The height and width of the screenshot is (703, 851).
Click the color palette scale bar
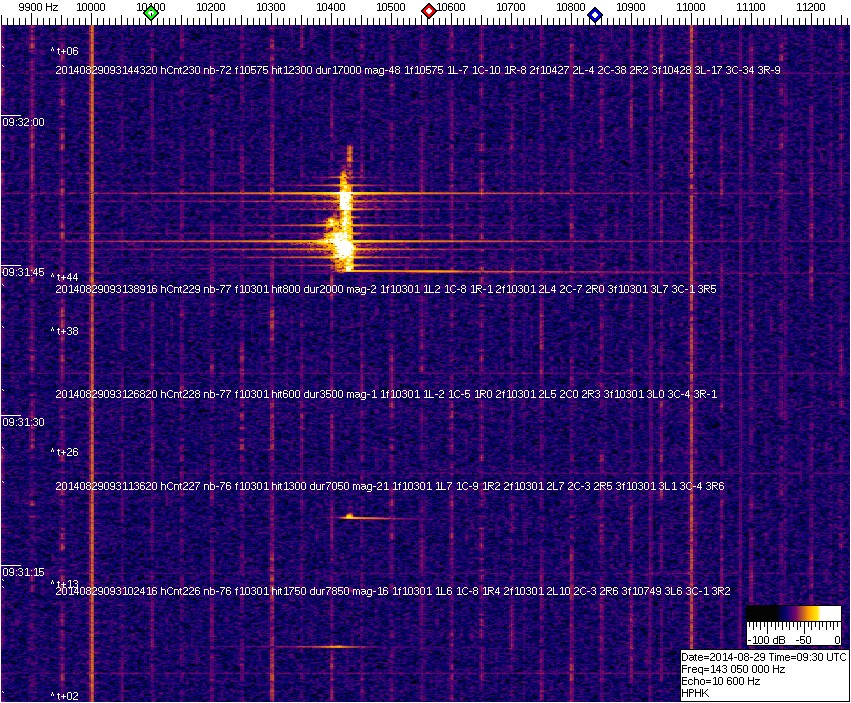(793, 614)
